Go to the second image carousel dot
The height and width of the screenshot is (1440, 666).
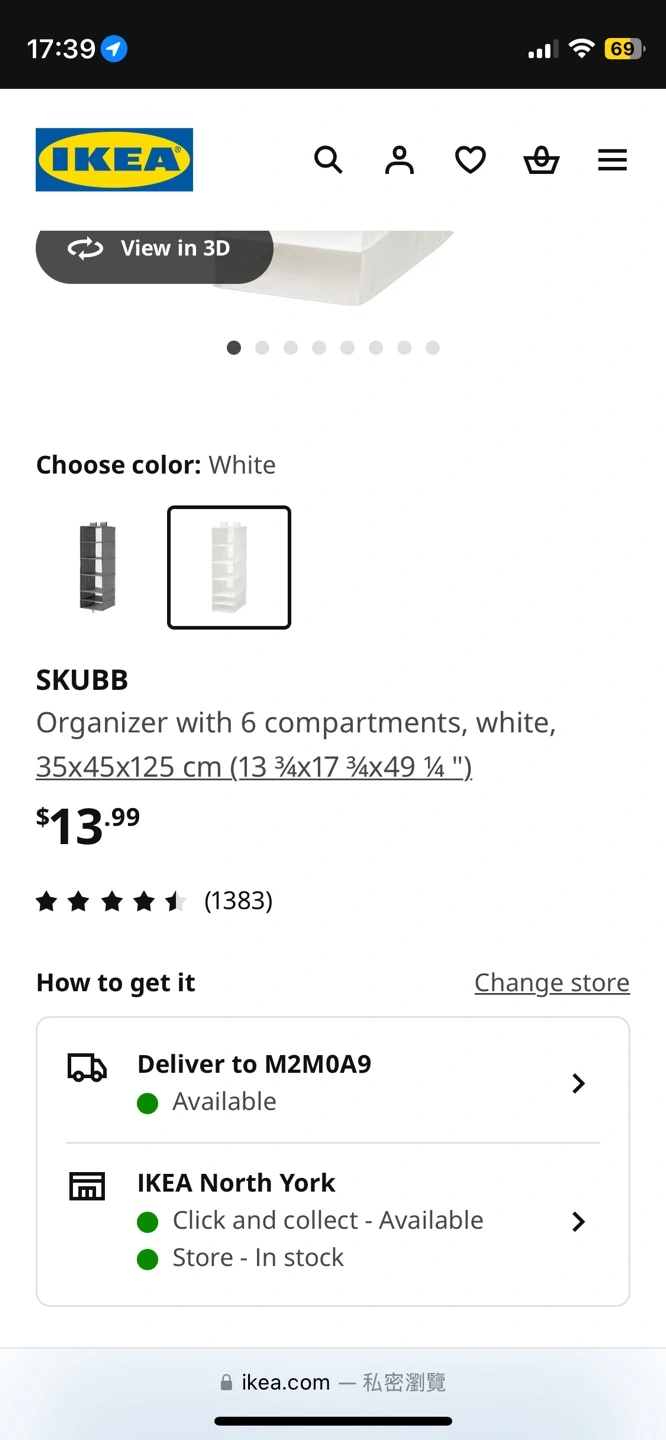(x=262, y=348)
